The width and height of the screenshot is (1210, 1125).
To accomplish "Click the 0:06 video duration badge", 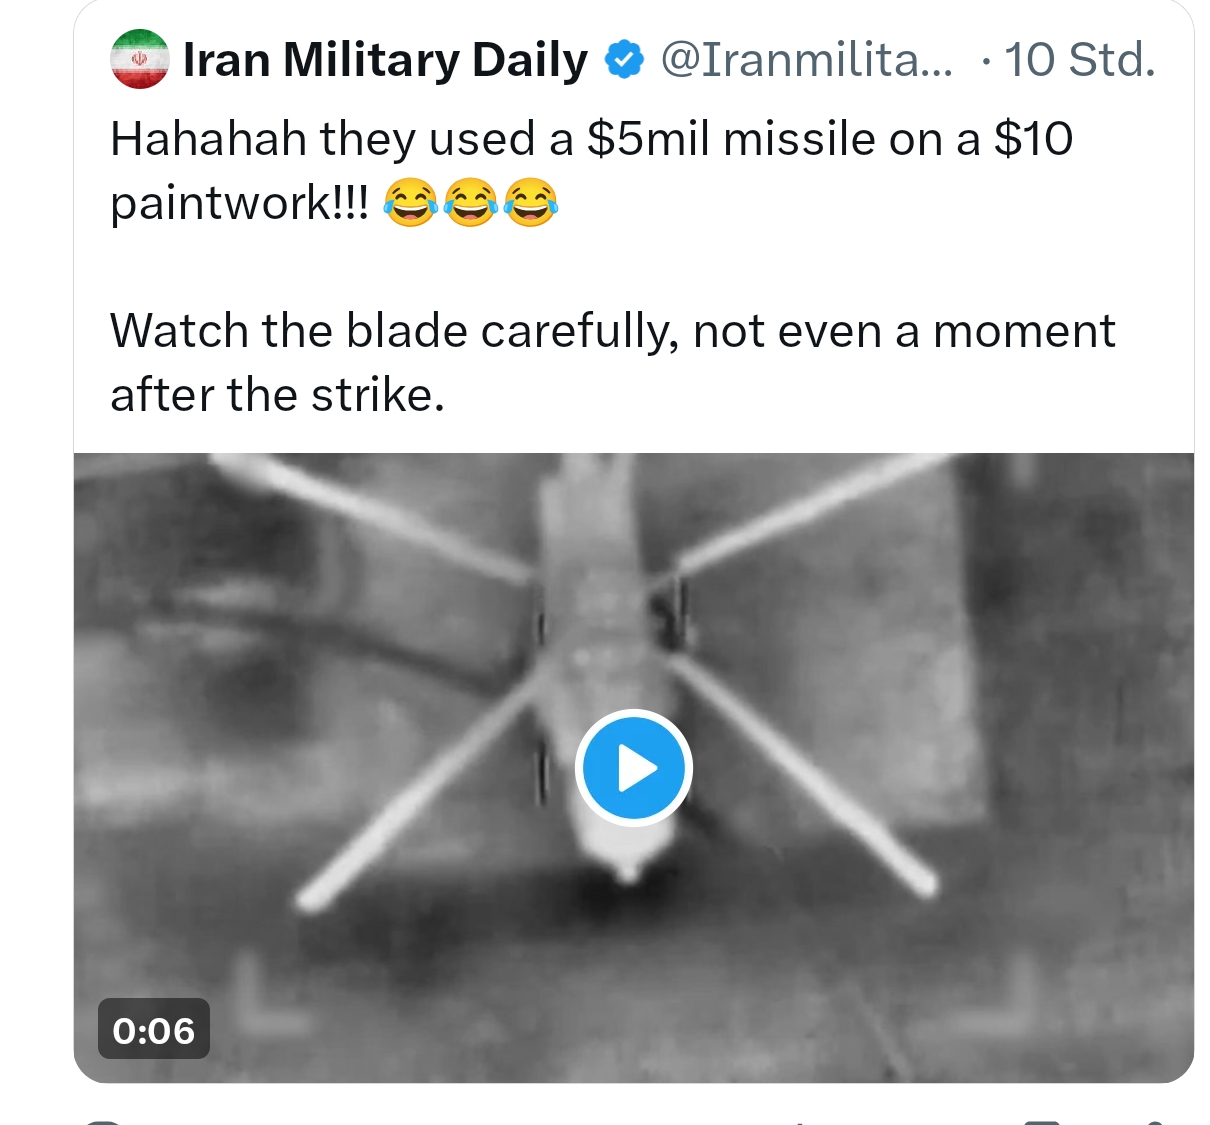I will [153, 1029].
